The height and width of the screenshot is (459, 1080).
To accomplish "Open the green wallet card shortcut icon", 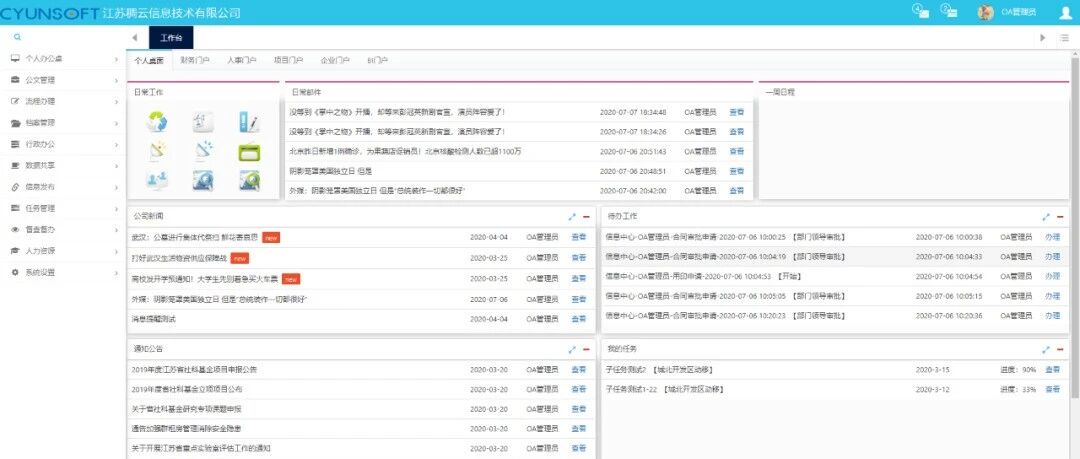I will (x=249, y=152).
